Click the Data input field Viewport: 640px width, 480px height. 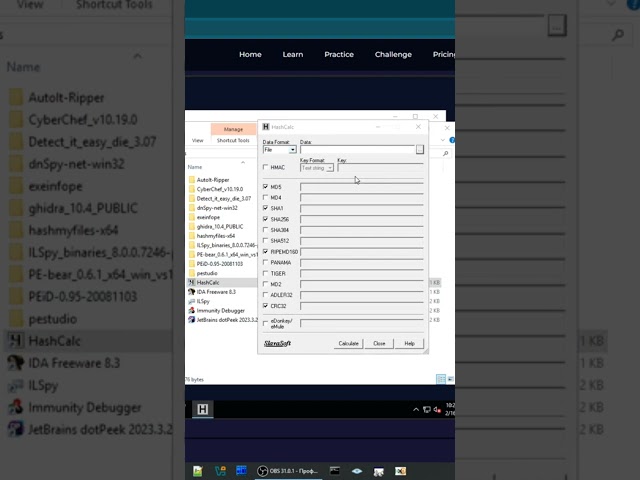358,149
